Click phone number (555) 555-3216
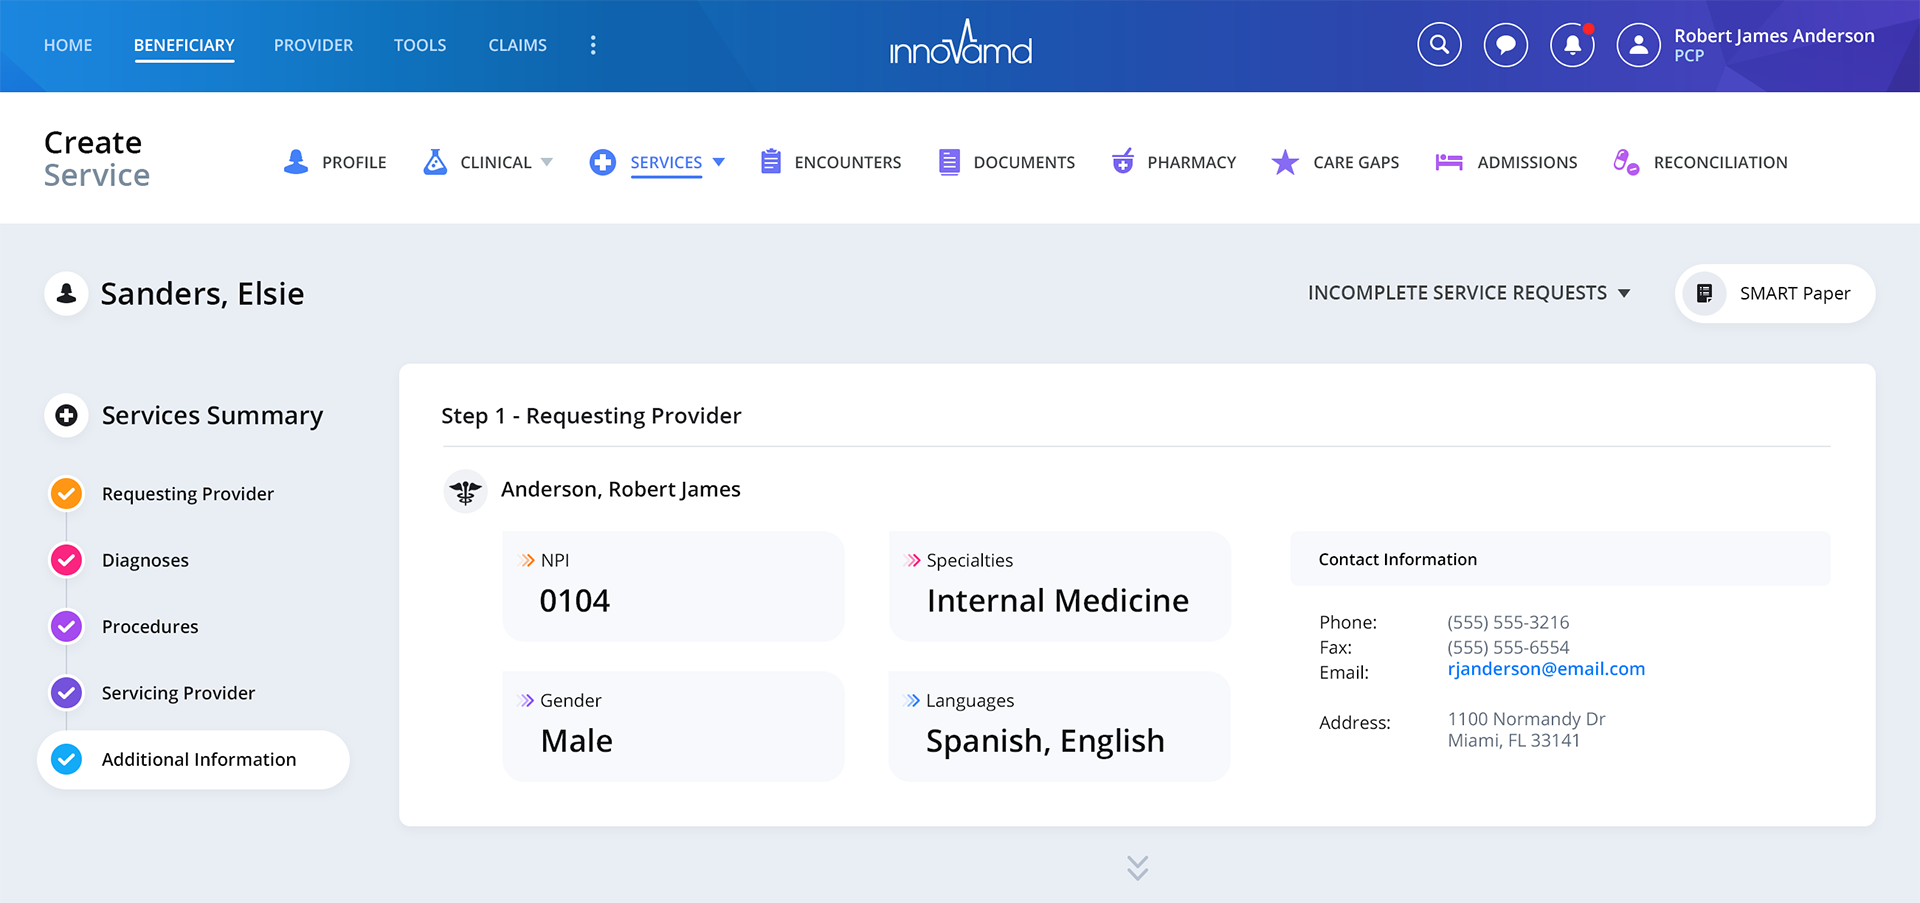The height and width of the screenshot is (903, 1920). (1508, 622)
